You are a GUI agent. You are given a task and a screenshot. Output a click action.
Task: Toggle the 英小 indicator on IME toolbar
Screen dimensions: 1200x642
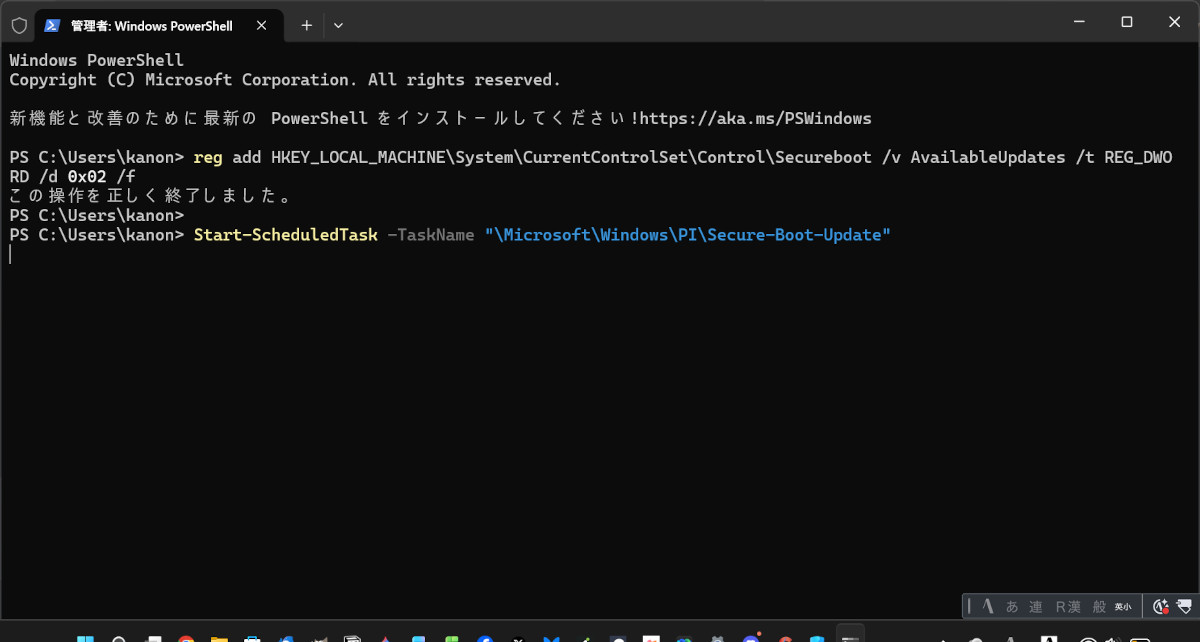(1123, 606)
